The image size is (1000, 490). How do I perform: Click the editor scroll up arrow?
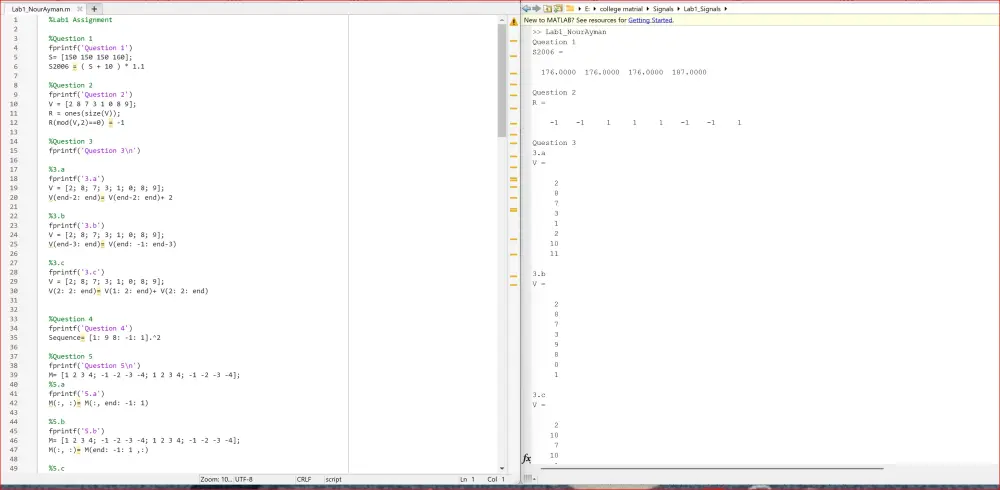coord(502,21)
